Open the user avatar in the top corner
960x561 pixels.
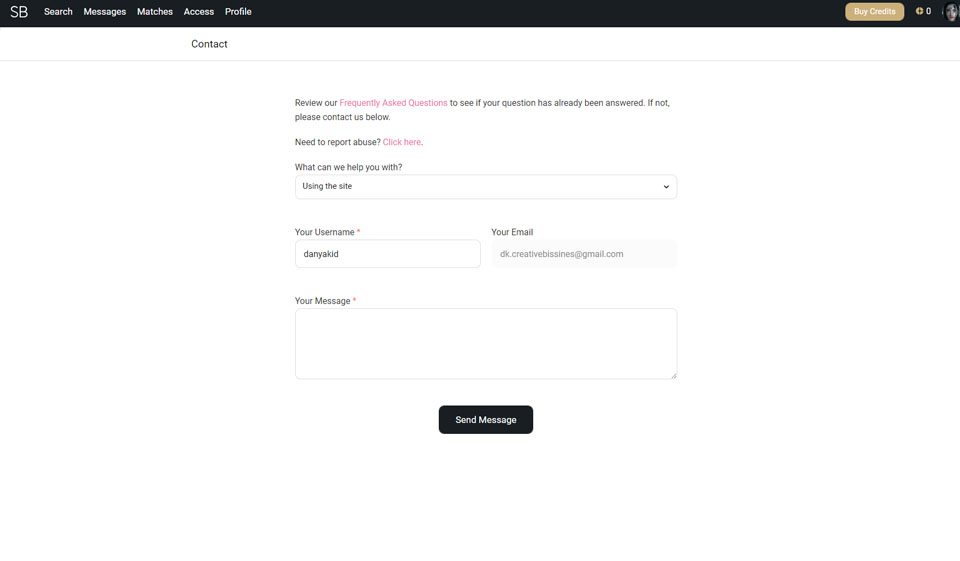point(951,12)
